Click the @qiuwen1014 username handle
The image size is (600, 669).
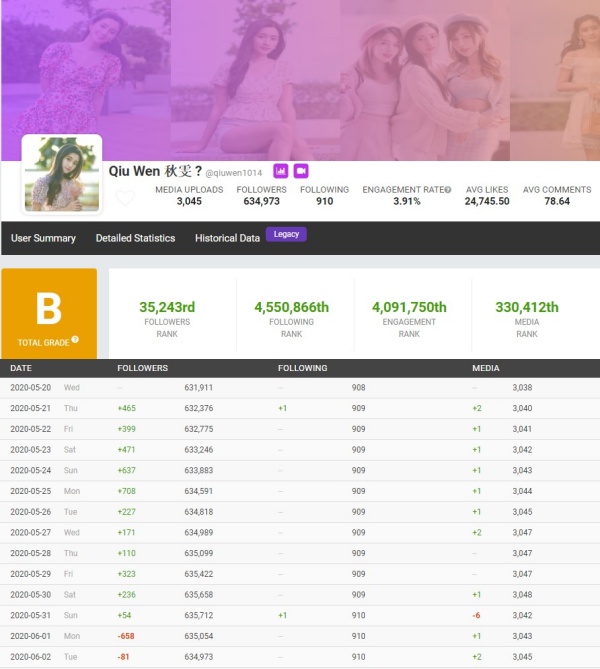point(234,173)
